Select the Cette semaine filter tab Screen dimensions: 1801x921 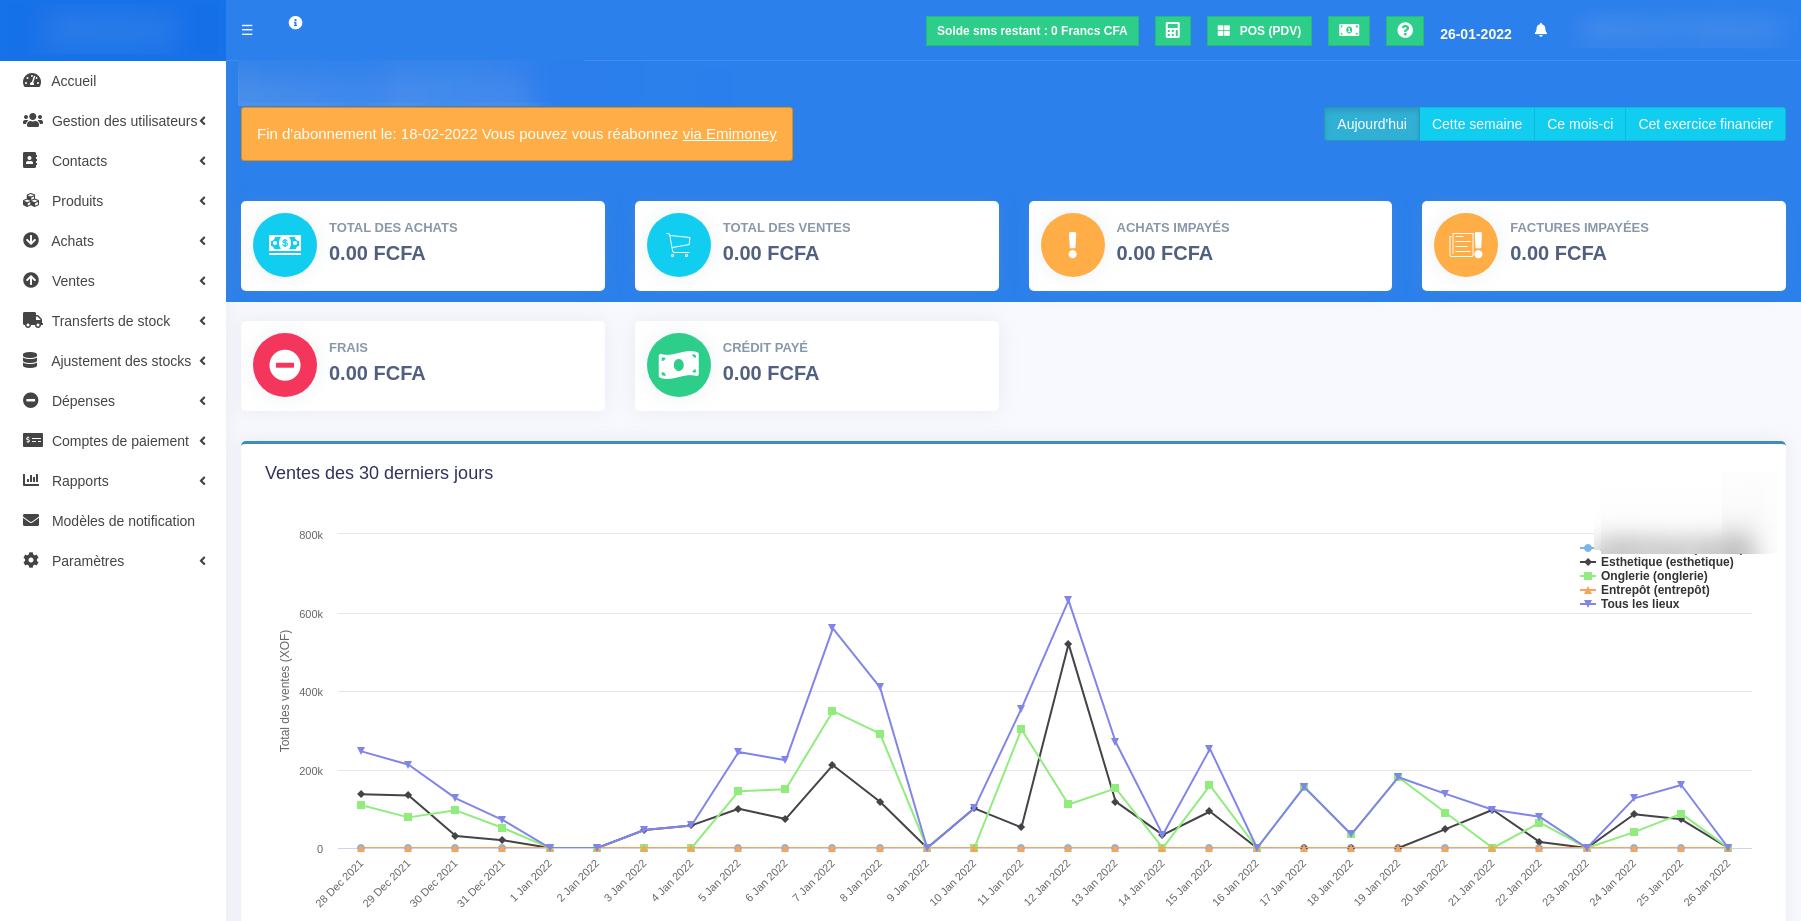point(1476,124)
